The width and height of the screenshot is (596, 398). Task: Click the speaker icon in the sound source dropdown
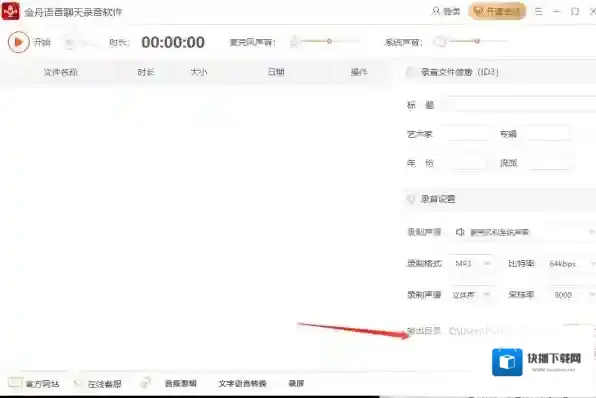460,232
